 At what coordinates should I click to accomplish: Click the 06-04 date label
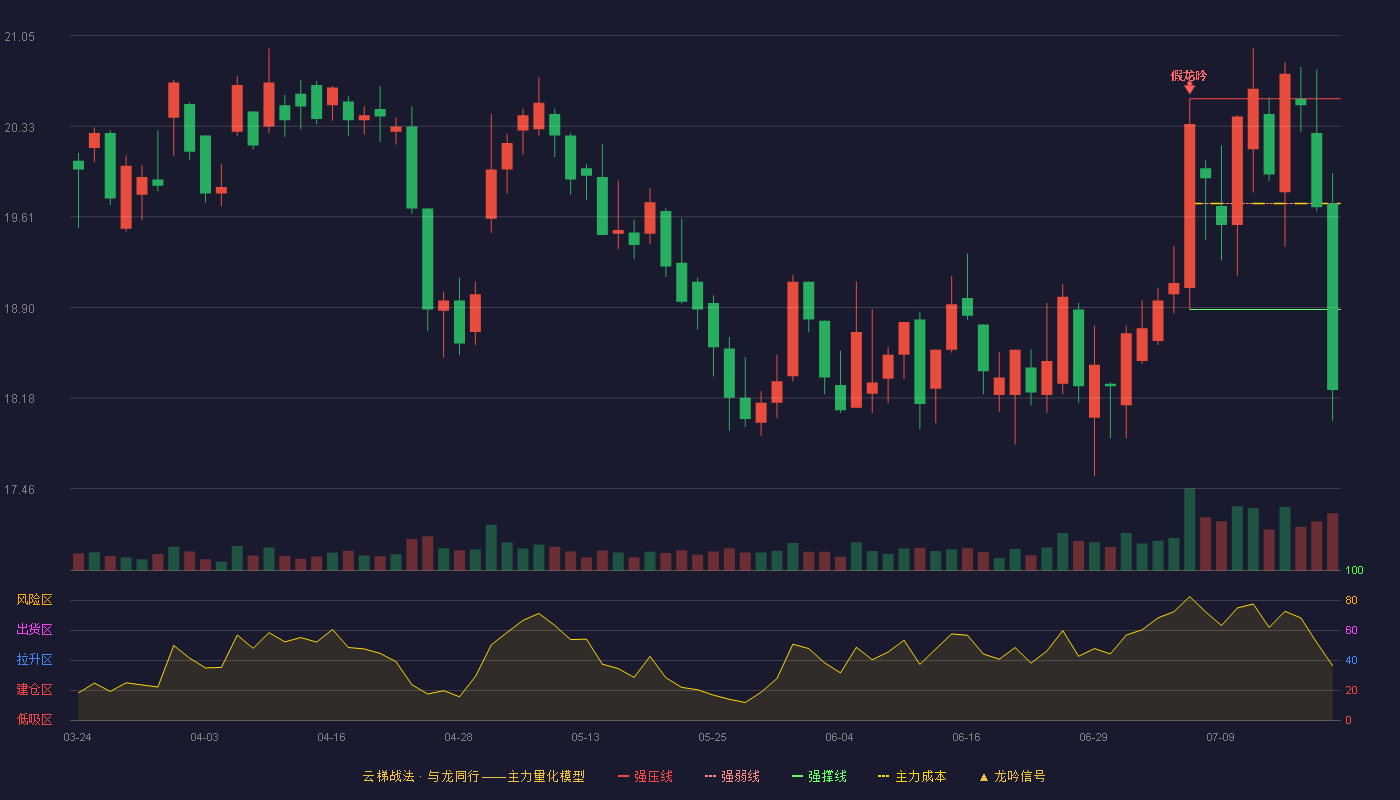839,737
